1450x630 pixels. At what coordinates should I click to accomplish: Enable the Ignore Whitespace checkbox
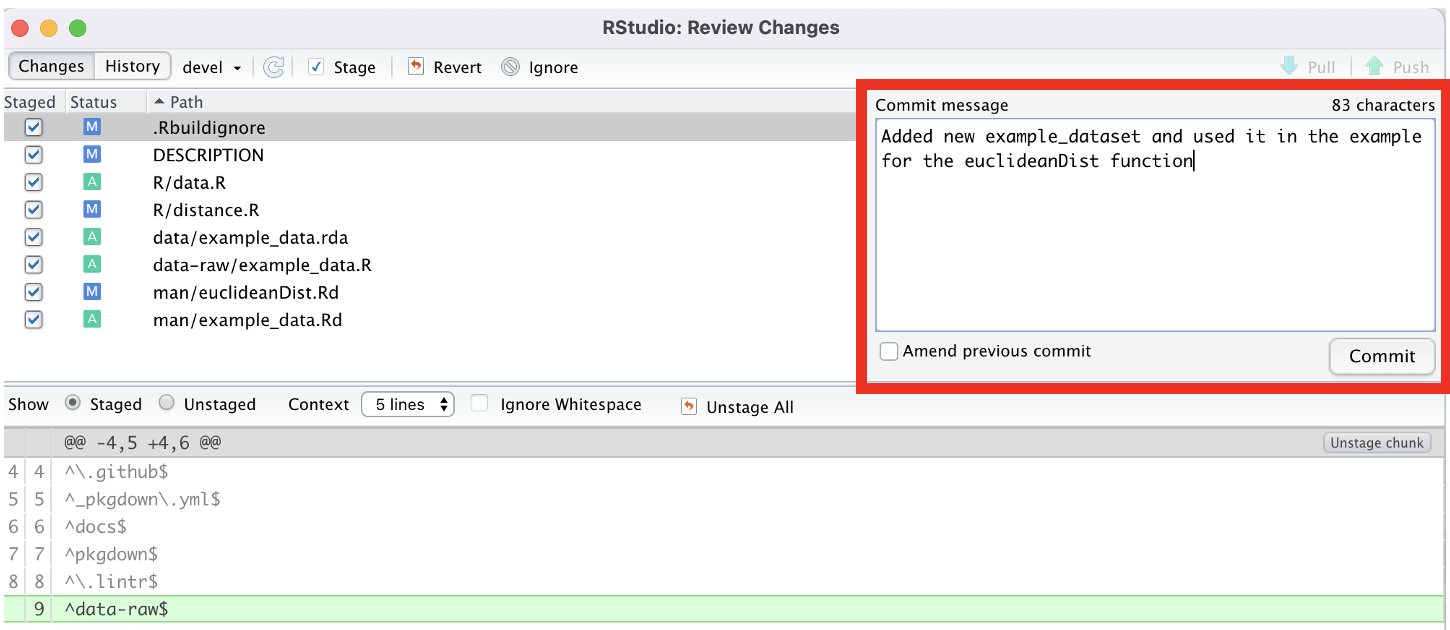480,404
